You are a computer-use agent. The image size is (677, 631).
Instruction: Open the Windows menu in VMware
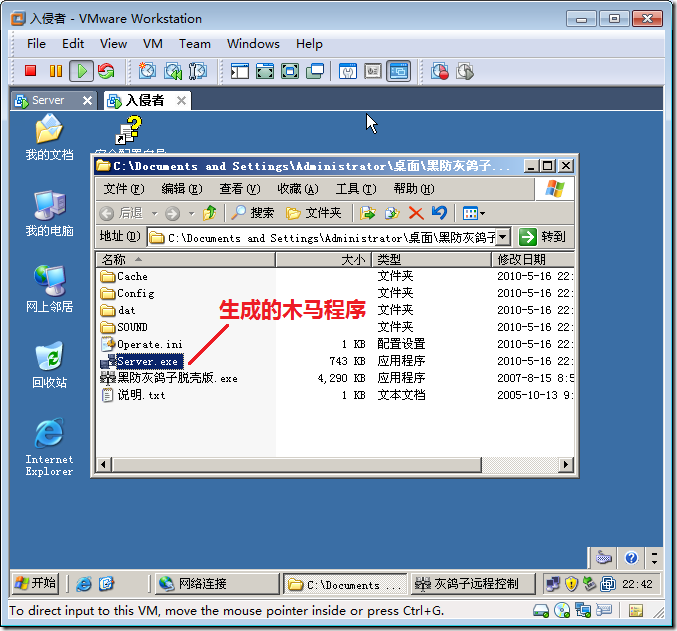coord(253,44)
